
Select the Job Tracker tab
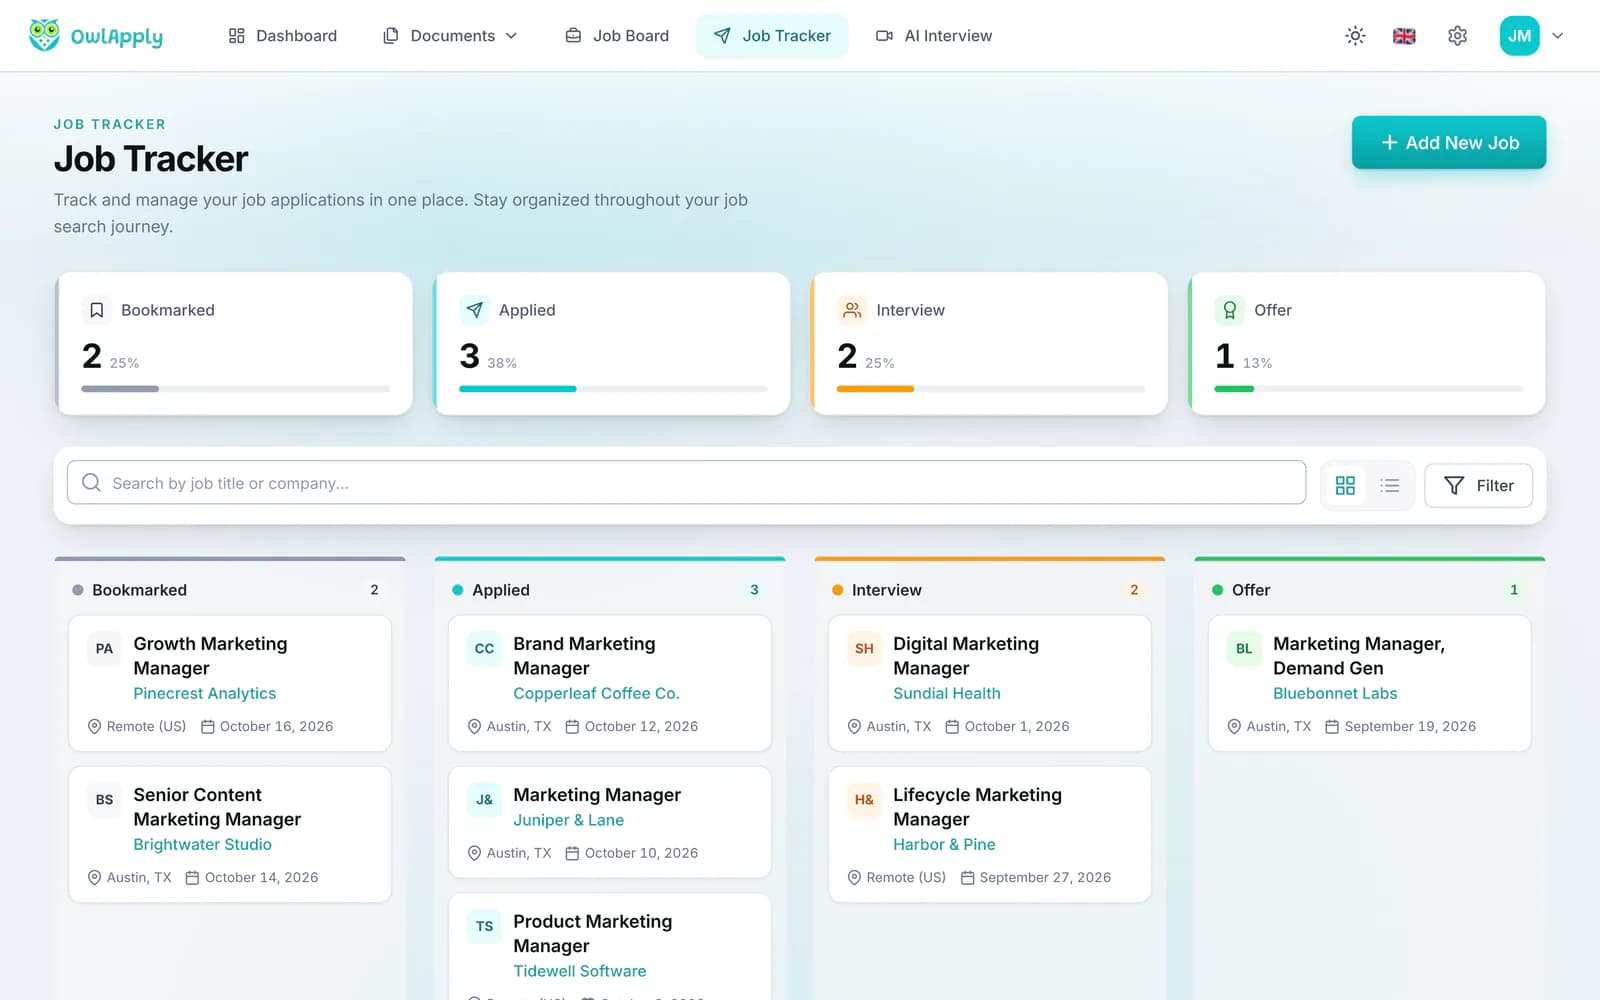point(772,36)
